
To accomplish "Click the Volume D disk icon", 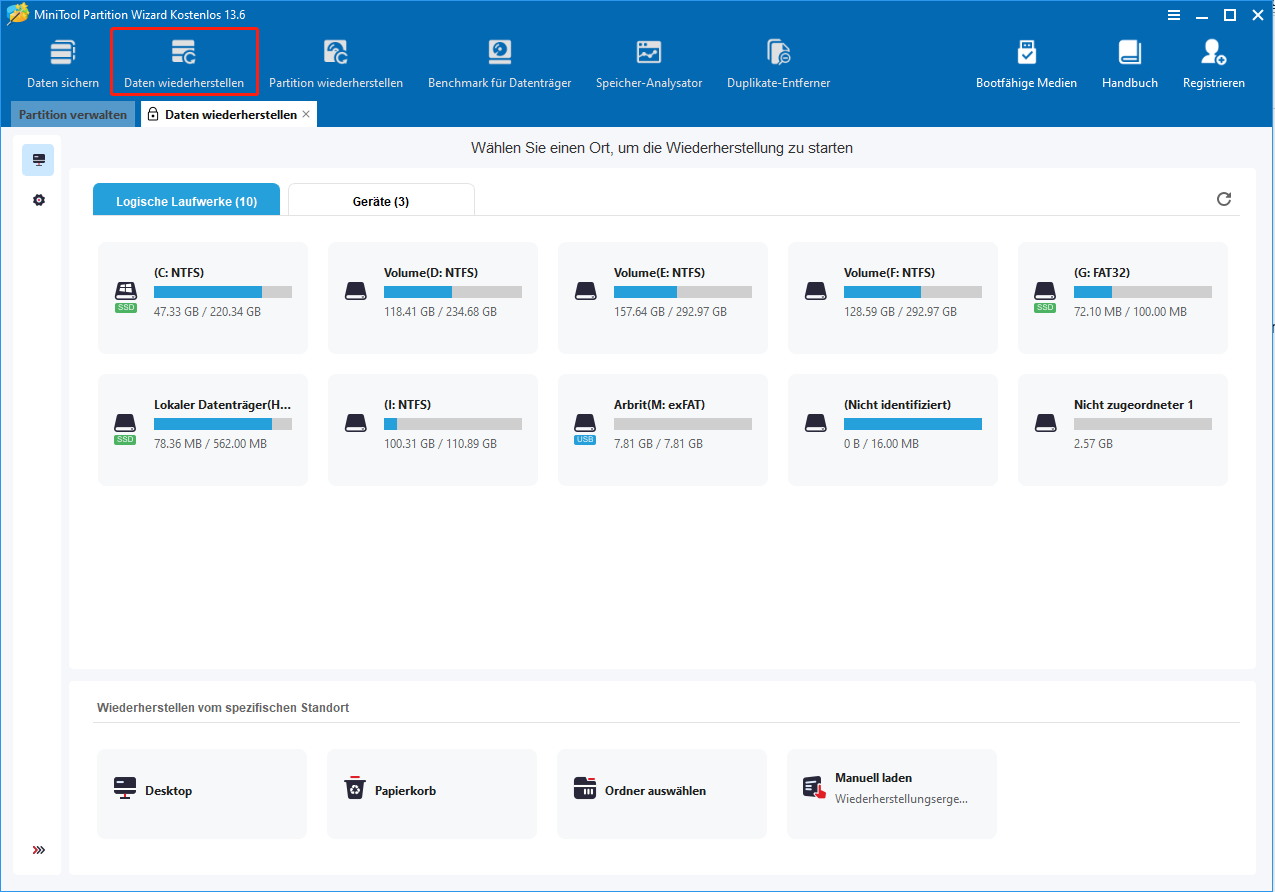I will click(x=355, y=291).
